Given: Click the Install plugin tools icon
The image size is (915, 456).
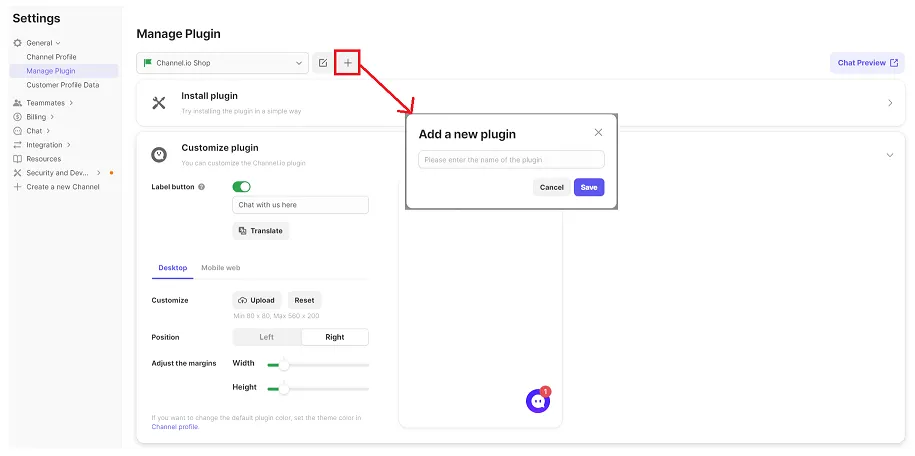Looking at the screenshot, I should click(159, 102).
